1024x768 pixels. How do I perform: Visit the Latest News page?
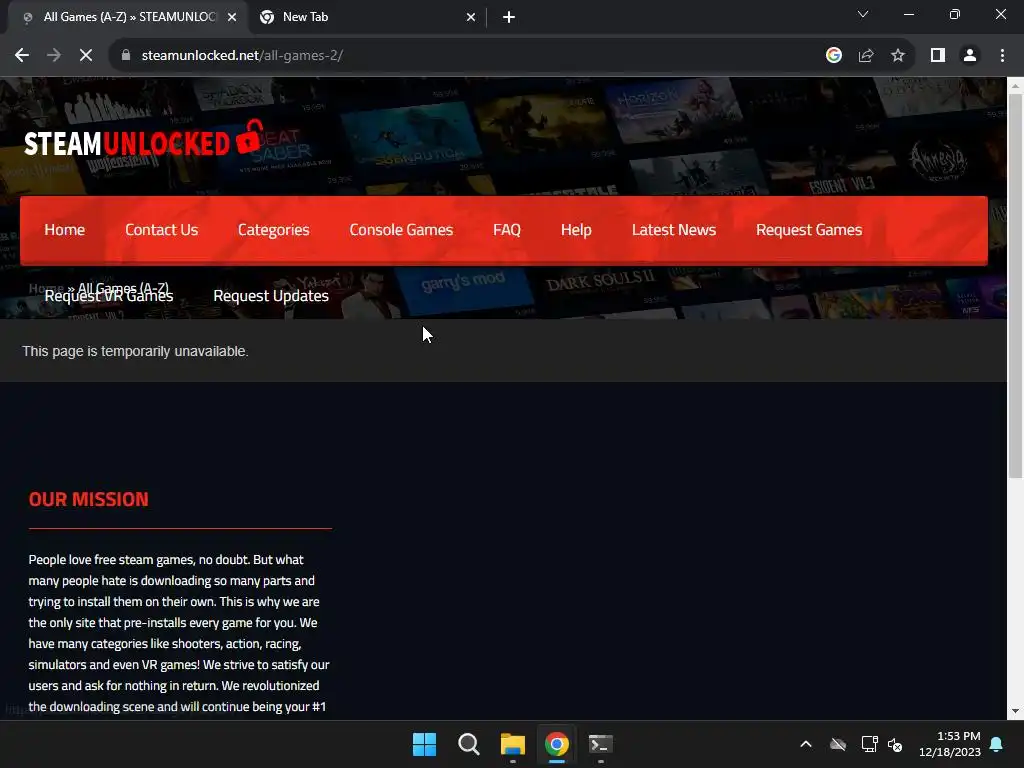click(674, 230)
